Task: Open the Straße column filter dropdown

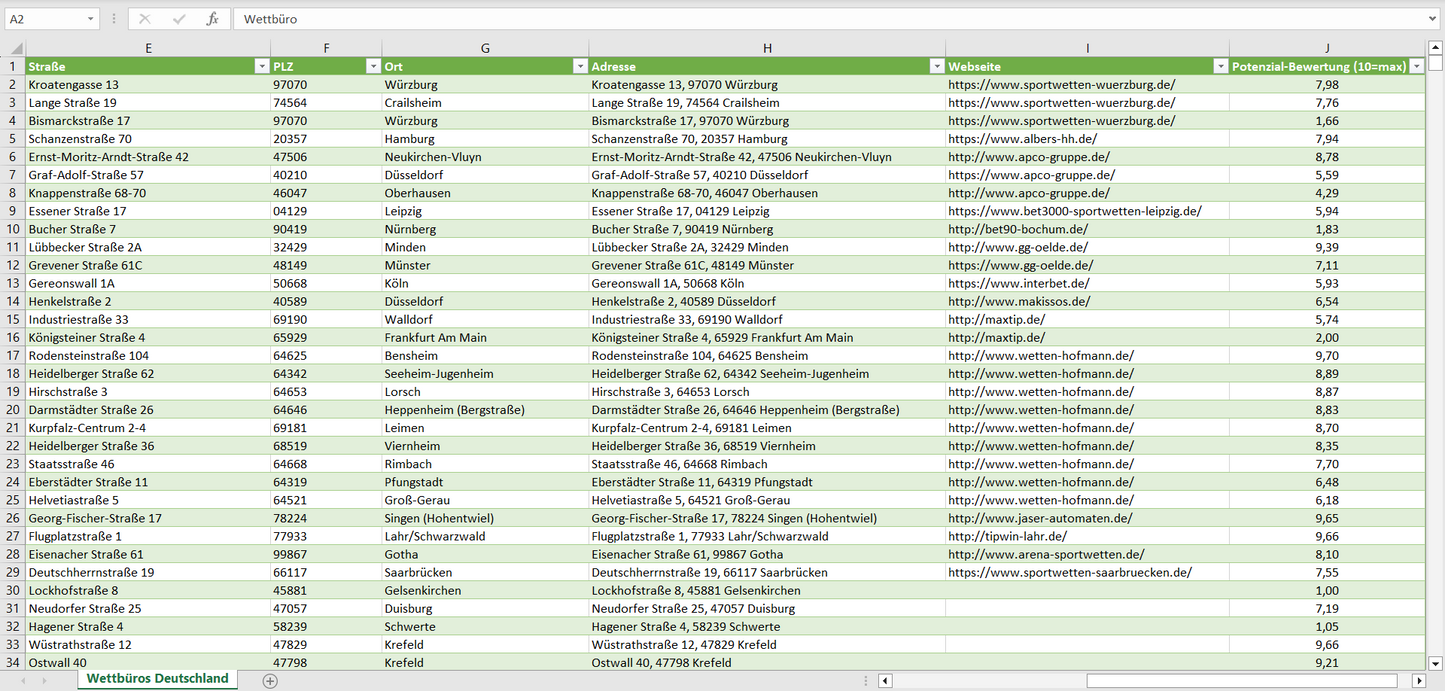Action: (x=261, y=66)
